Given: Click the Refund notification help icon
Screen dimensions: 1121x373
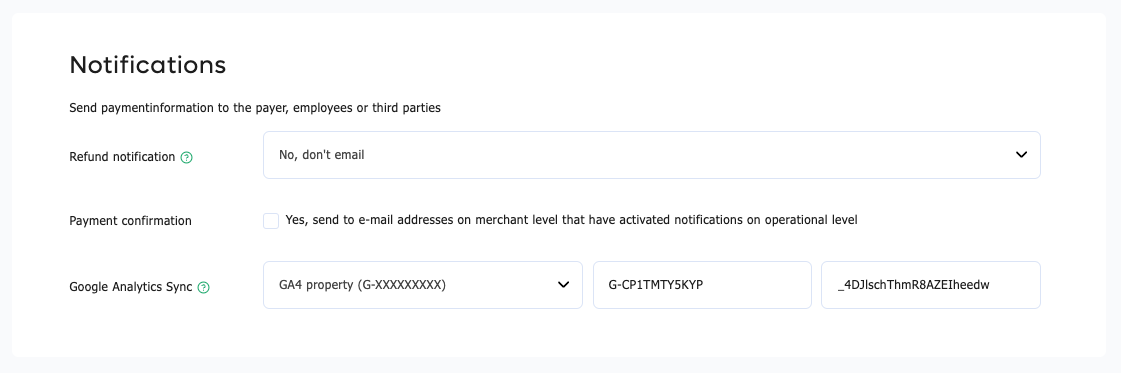Looking at the screenshot, I should 187,157.
